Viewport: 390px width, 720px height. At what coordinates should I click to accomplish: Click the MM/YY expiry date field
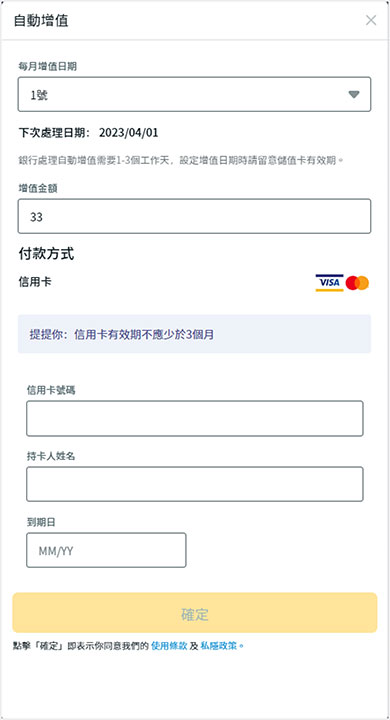[x=106, y=550]
